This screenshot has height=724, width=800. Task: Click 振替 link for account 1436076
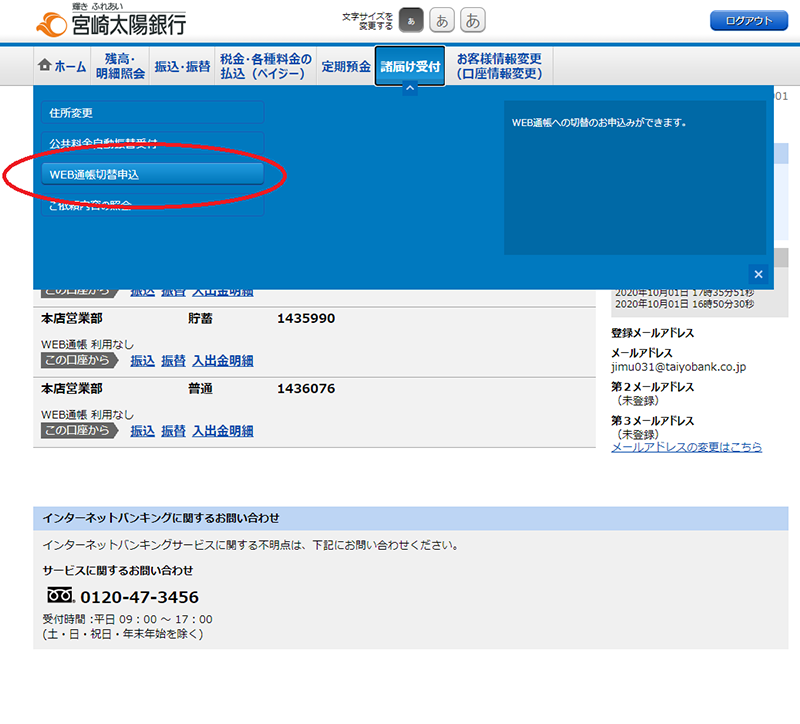pyautogui.click(x=173, y=431)
